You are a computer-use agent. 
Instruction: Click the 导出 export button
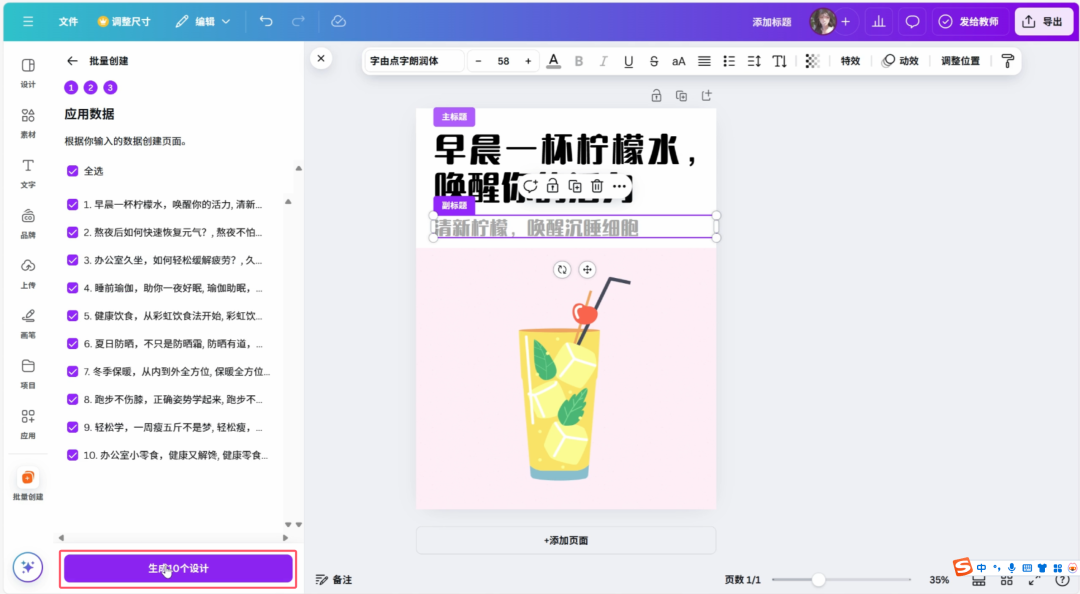coord(1043,21)
